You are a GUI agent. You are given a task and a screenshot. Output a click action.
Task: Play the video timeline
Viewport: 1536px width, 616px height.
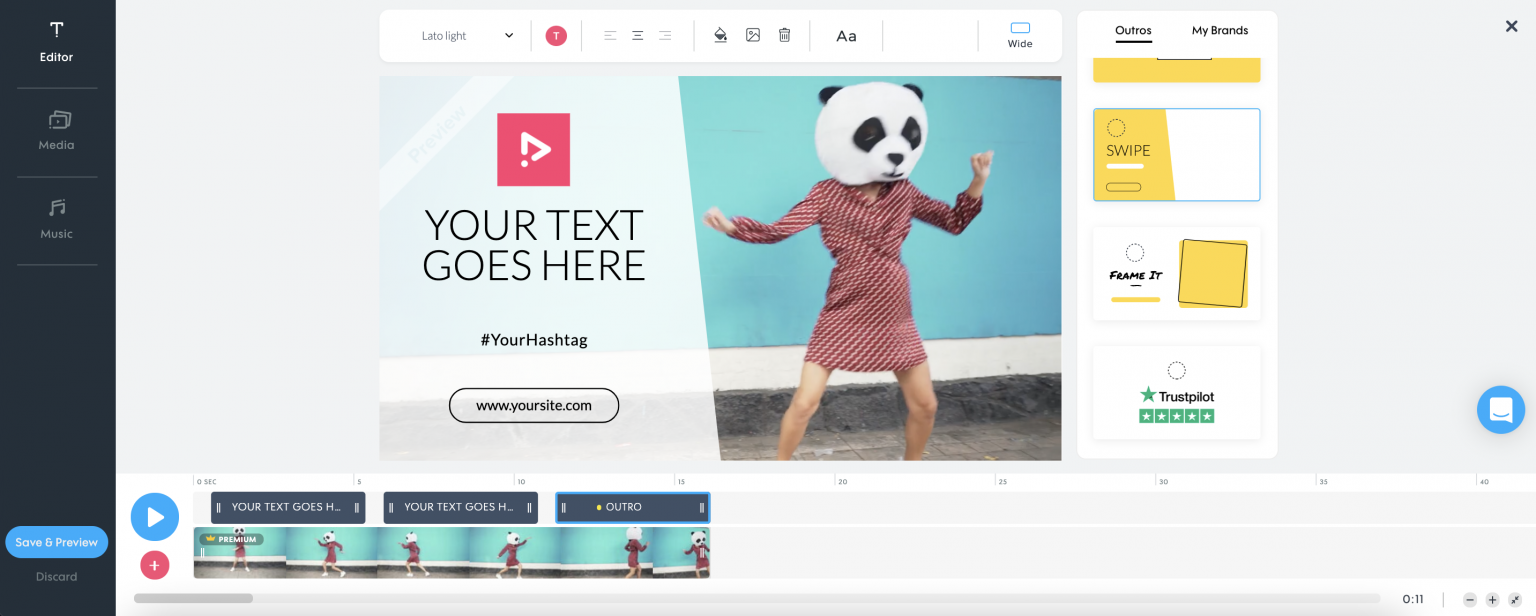[155, 517]
